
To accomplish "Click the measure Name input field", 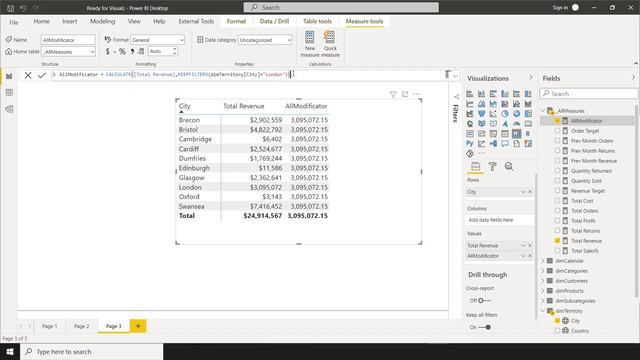I will (68, 40).
